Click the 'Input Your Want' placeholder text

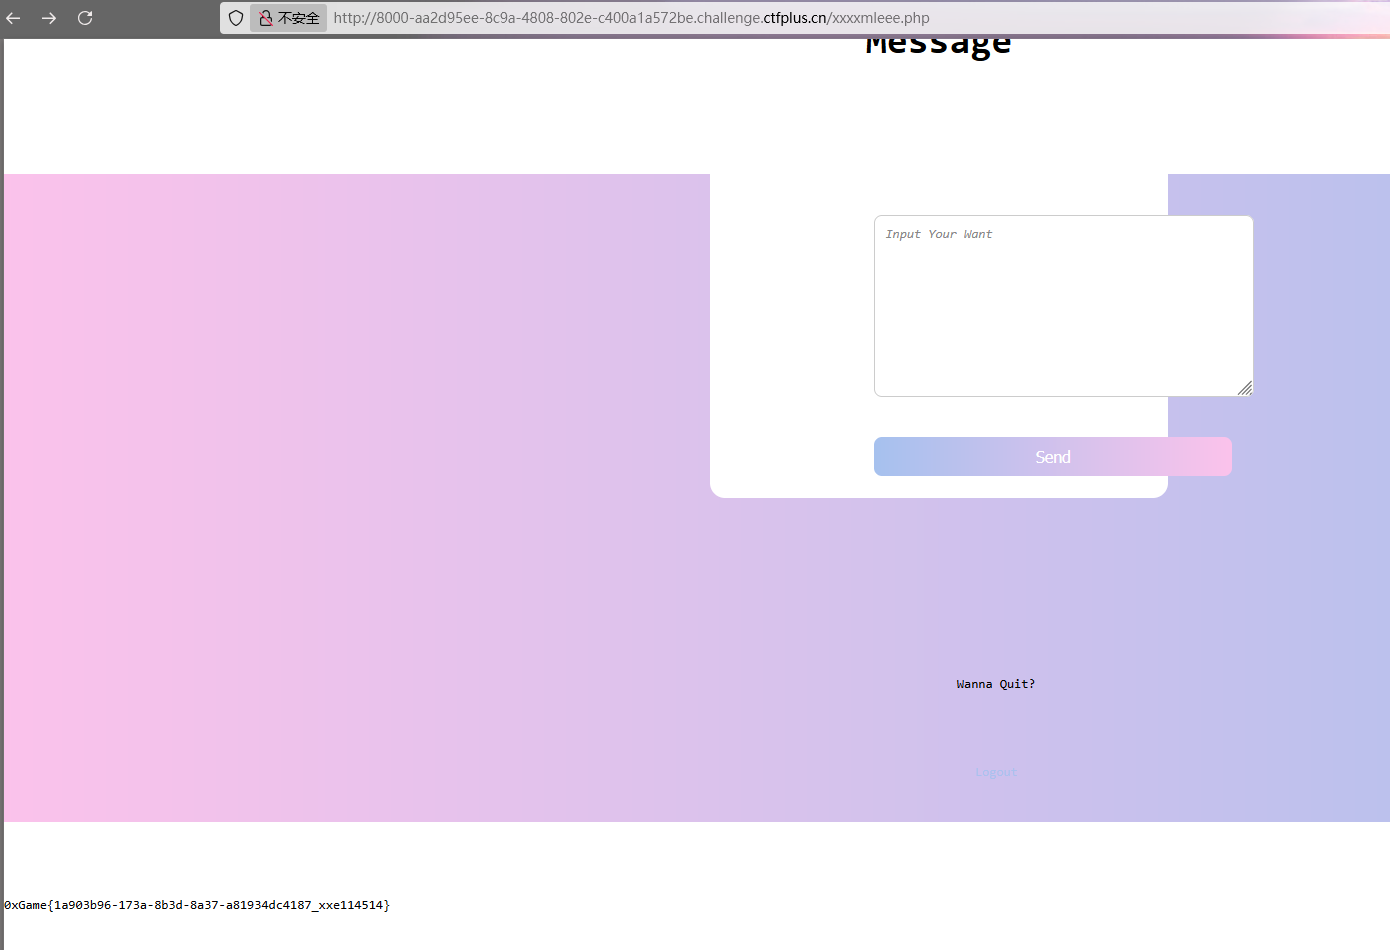pyautogui.click(x=938, y=234)
